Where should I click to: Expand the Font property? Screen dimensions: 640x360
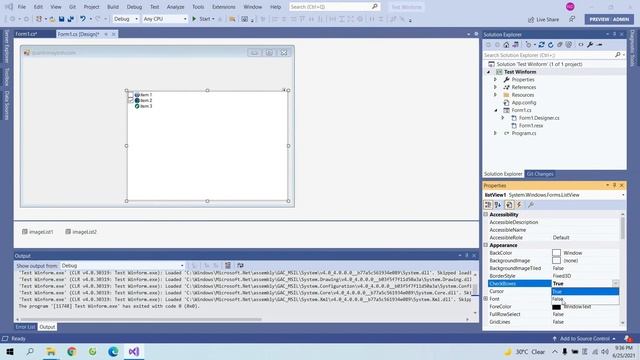[486, 299]
